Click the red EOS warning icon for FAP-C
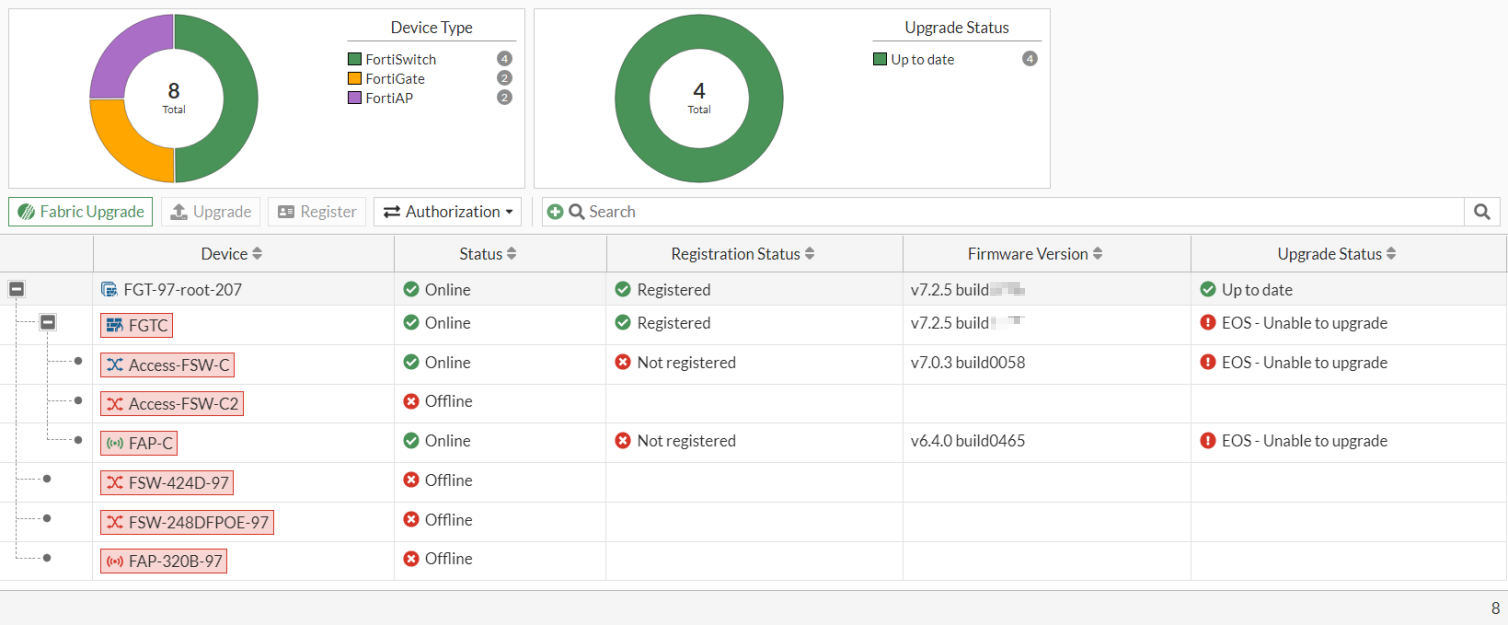The image size is (1508, 625). click(1208, 441)
